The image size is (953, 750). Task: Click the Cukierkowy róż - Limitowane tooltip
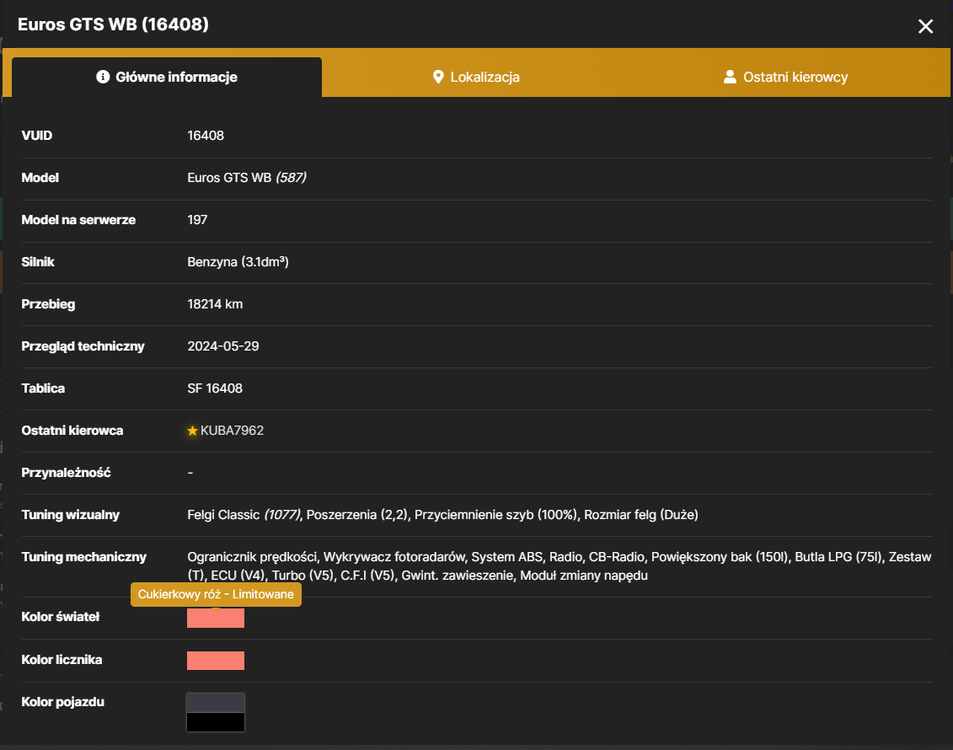click(x=216, y=594)
